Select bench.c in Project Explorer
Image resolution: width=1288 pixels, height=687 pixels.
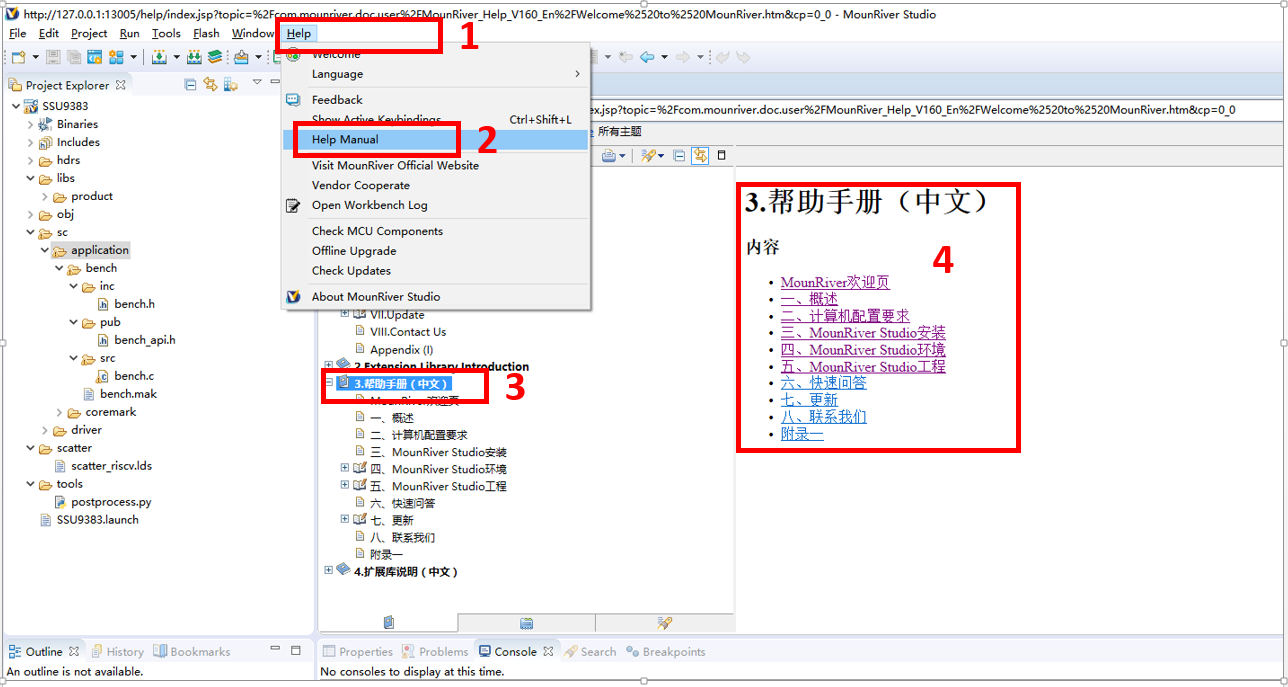point(134,376)
